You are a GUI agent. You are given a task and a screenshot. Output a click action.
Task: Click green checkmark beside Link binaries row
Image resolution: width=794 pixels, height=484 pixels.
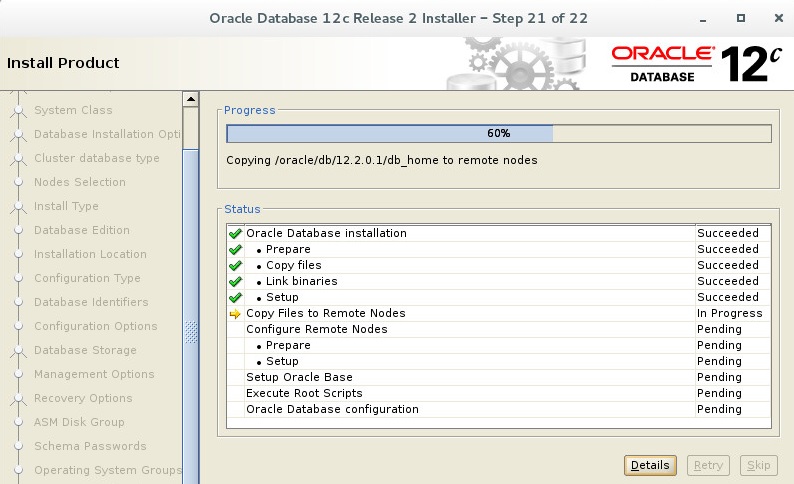[235, 281]
